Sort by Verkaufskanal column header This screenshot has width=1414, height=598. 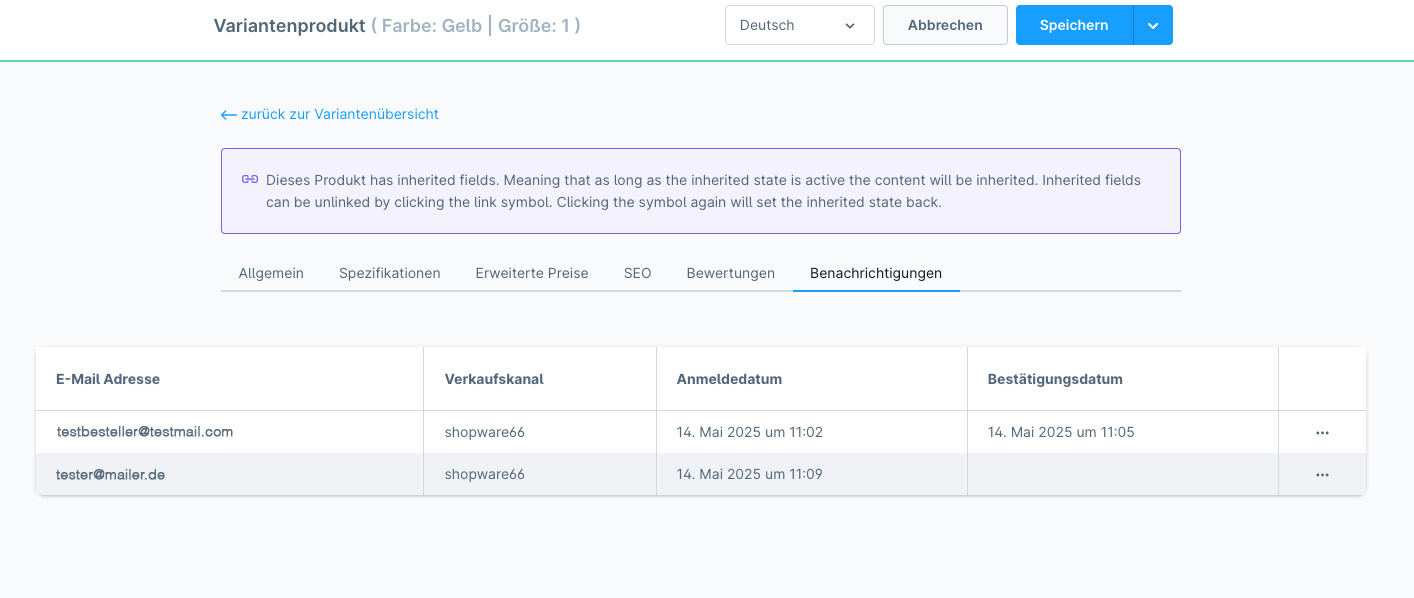click(494, 379)
